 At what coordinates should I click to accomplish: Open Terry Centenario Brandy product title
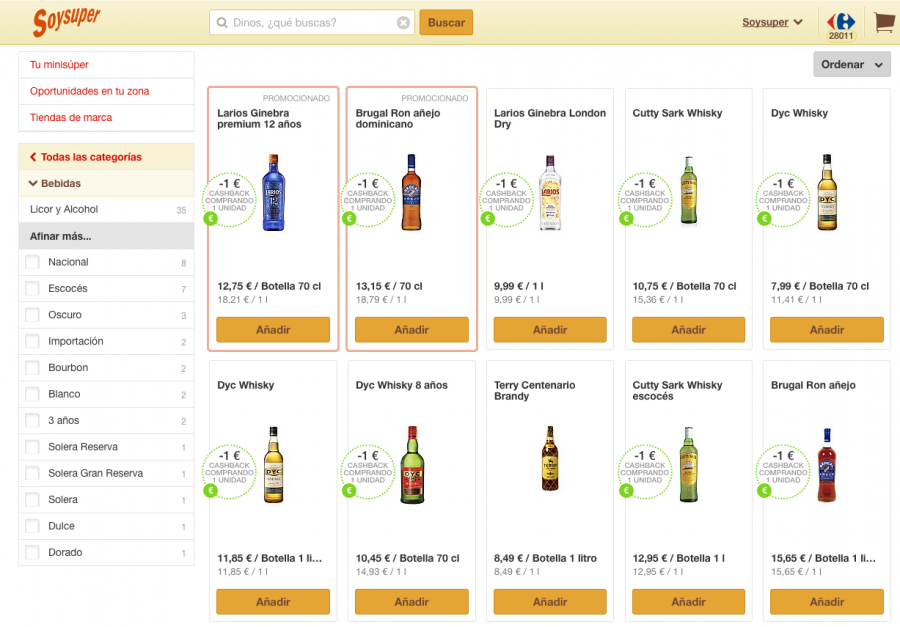point(534,390)
